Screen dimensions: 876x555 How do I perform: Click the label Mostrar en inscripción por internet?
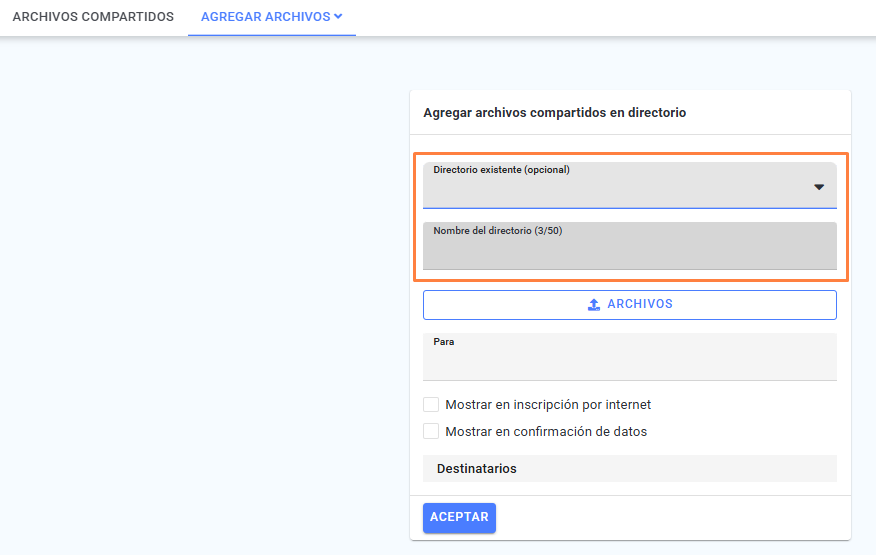548,405
